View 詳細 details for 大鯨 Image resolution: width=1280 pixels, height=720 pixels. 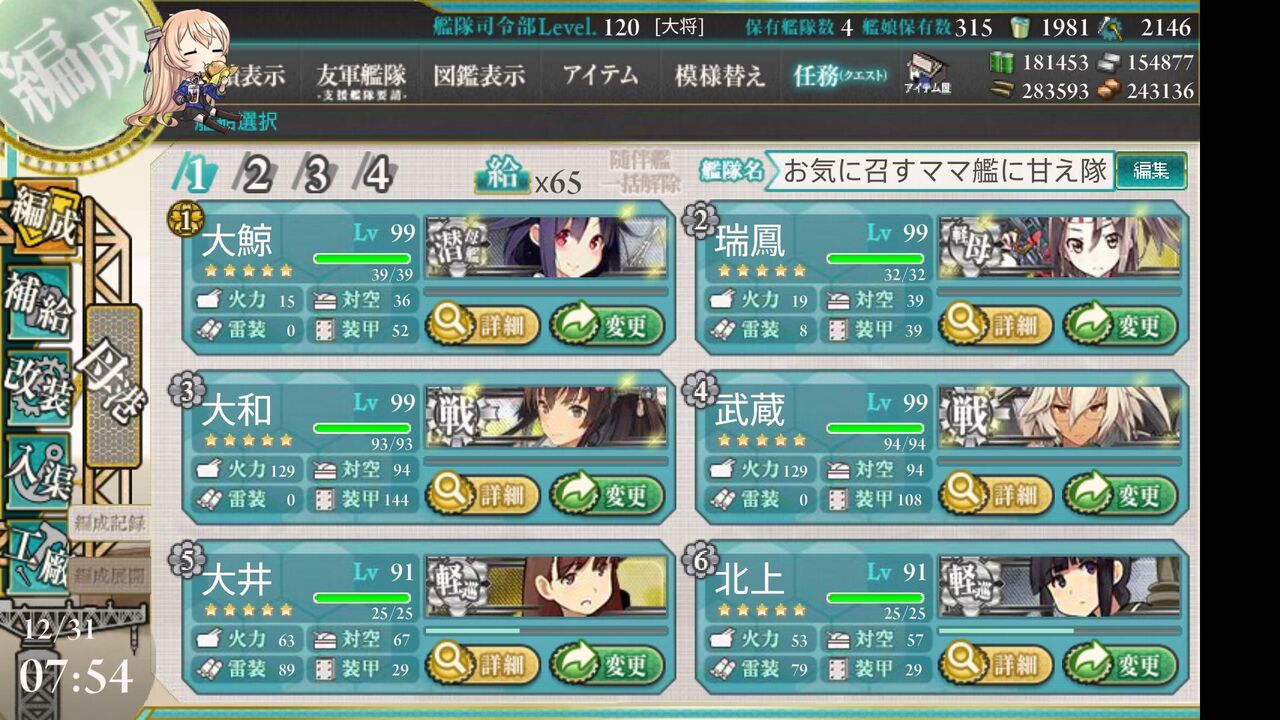pos(483,325)
